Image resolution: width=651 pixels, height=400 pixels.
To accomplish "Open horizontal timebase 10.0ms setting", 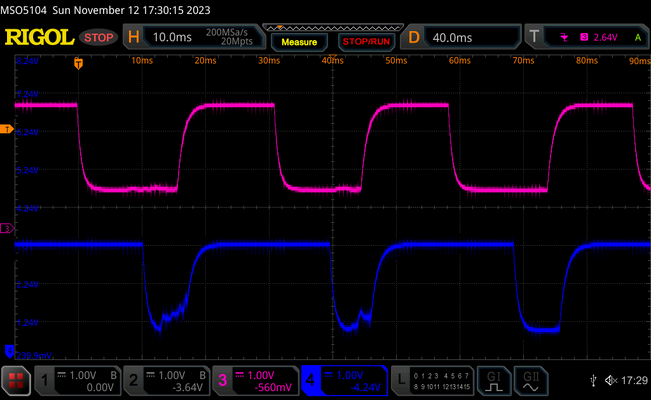I will tap(172, 37).
